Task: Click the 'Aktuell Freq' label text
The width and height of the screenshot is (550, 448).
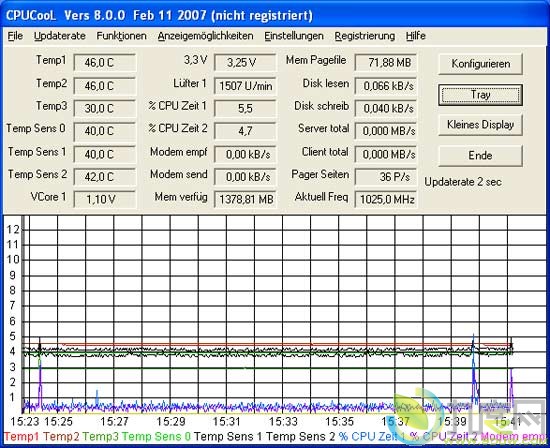Action: 321,197
